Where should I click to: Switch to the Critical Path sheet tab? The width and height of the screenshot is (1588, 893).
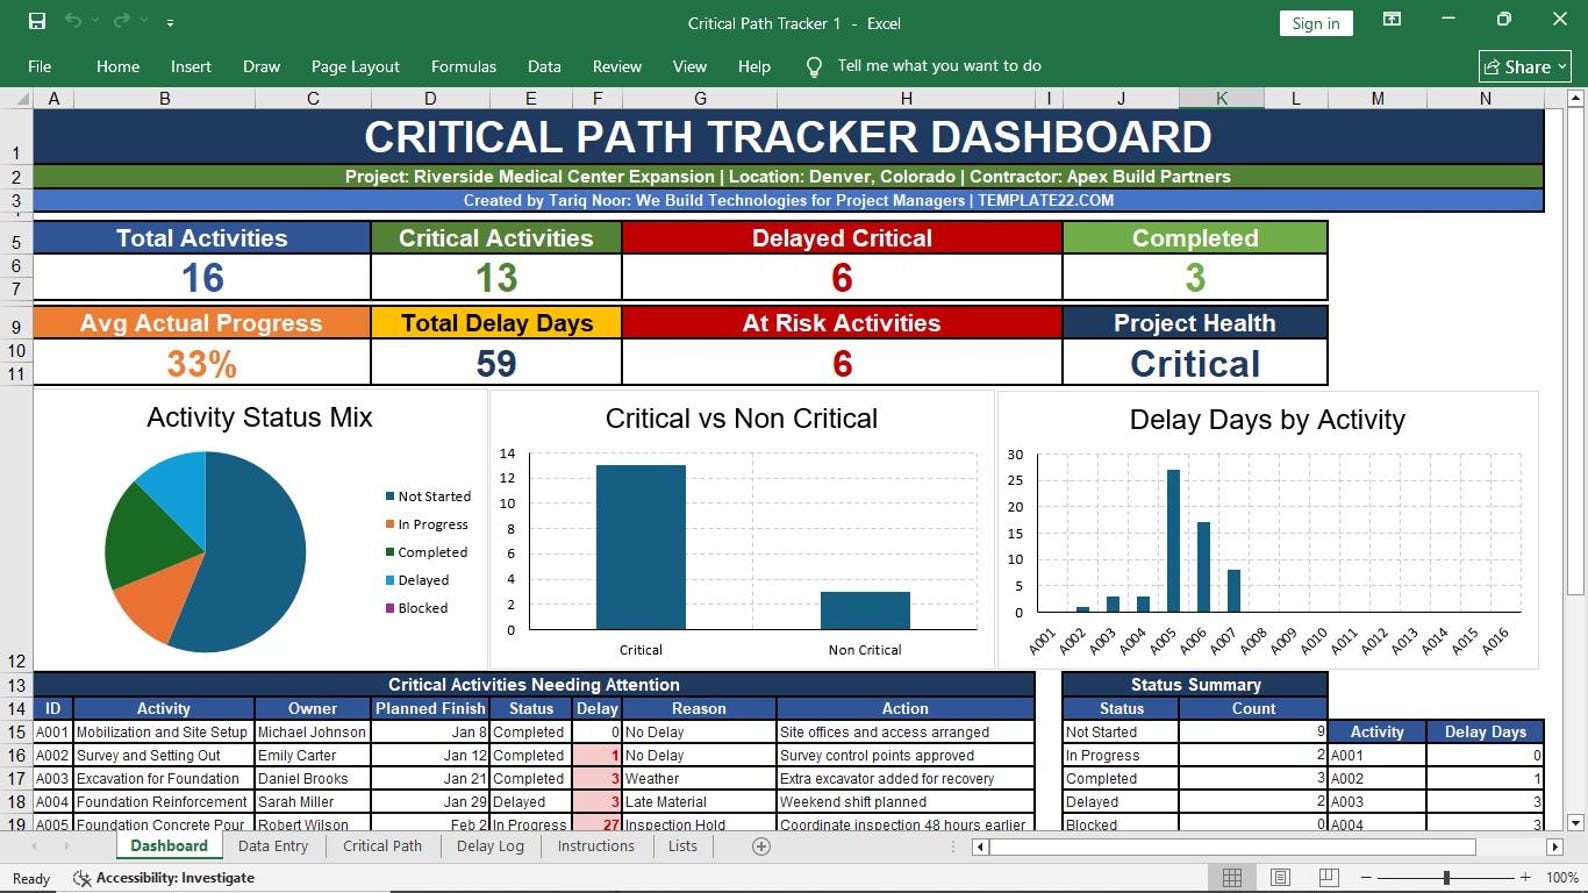point(382,846)
